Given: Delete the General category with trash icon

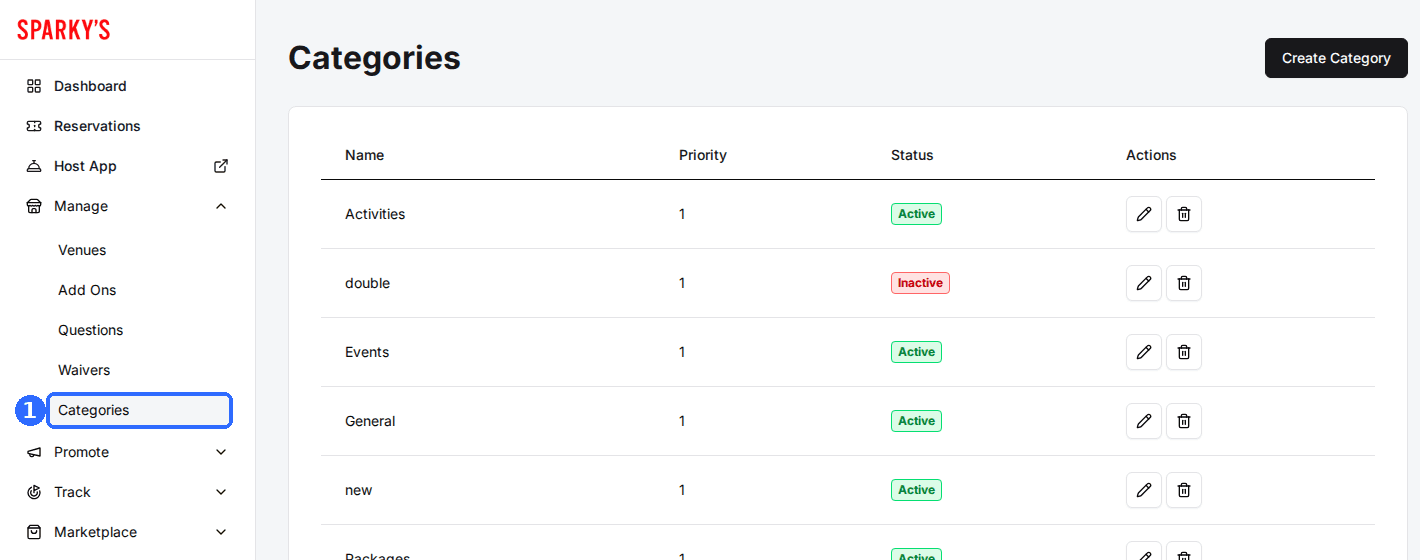Looking at the screenshot, I should coord(1184,421).
